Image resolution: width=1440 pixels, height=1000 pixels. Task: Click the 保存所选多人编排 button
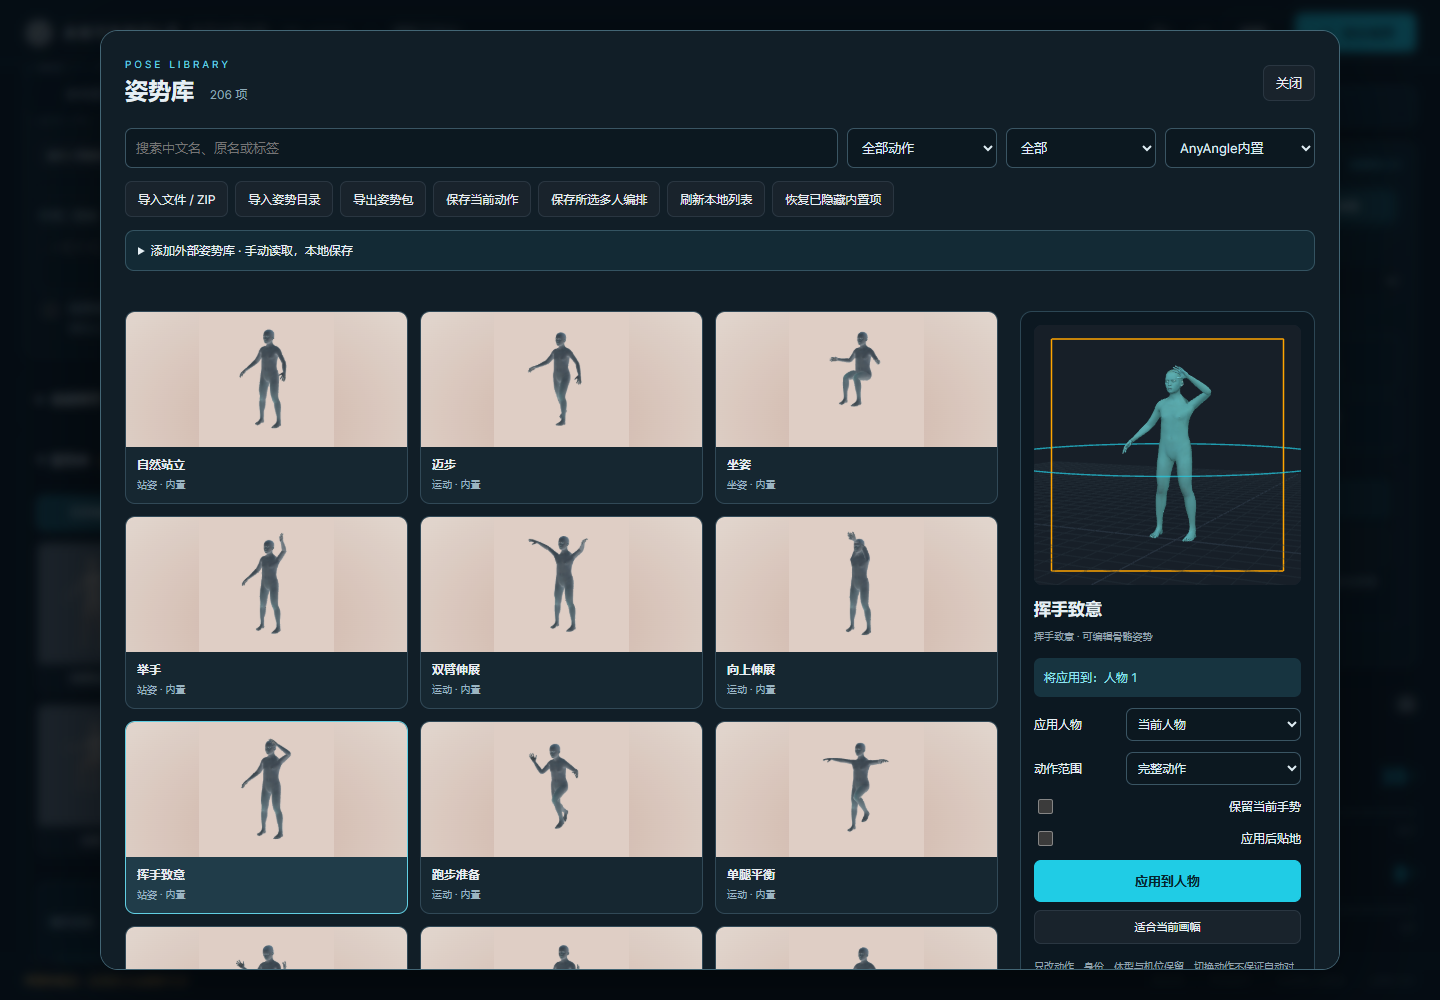coord(599,199)
